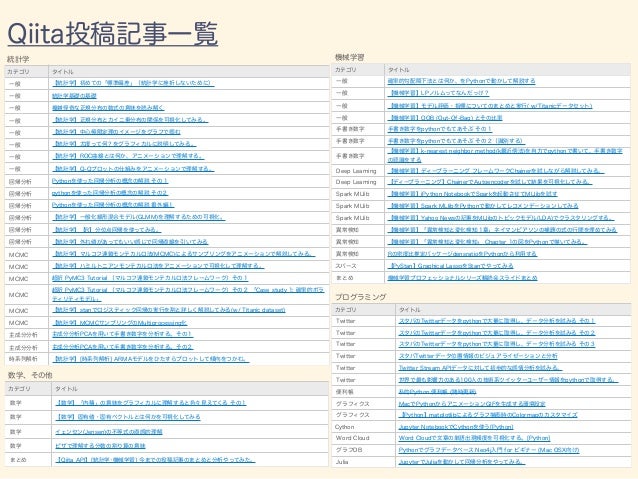Open Pythonを使った回帰分析 その1 link
This screenshot has height=479, width=638.
pos(110,181)
